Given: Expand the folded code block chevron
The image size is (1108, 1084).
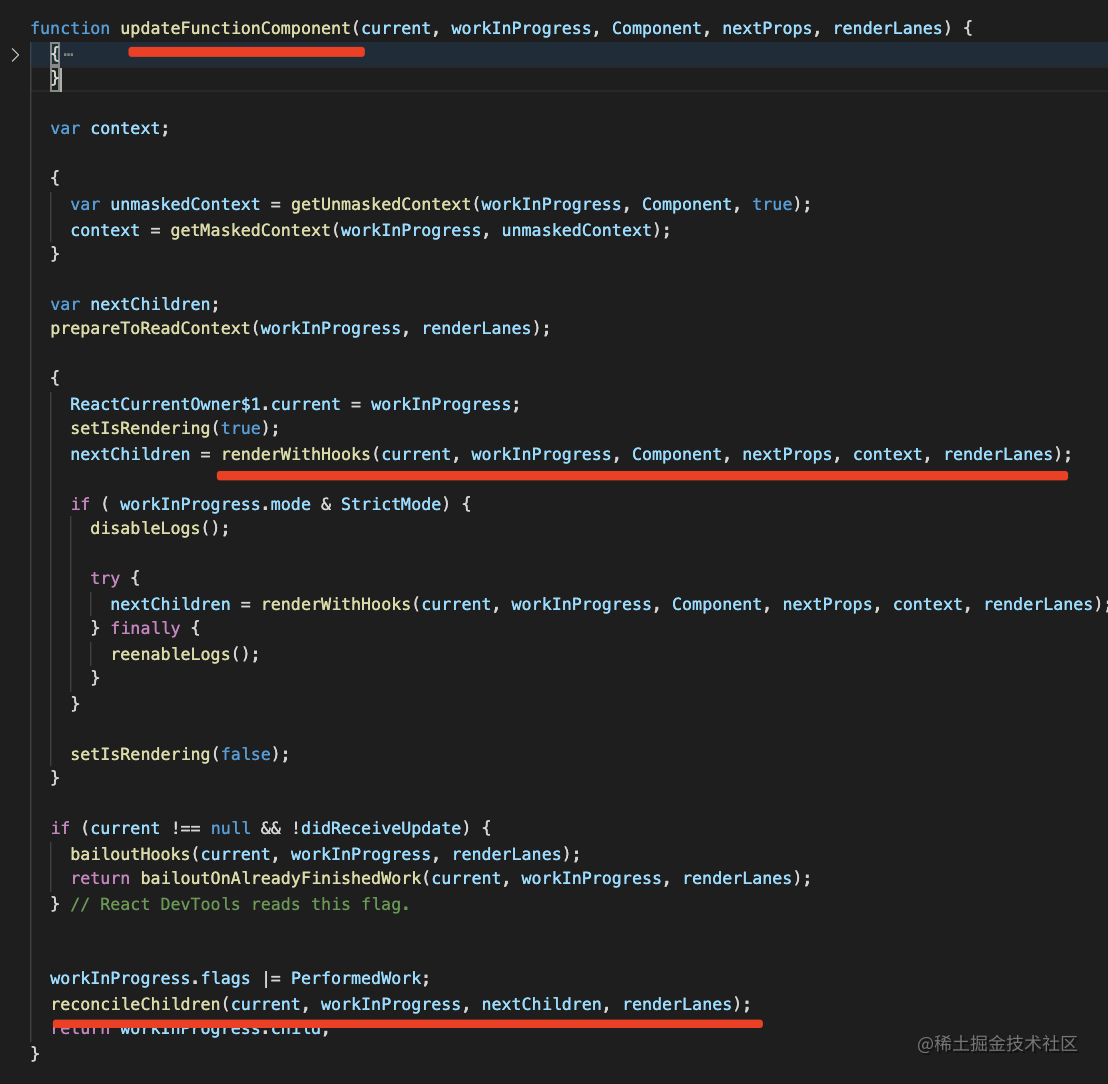Looking at the screenshot, I should pos(15,55).
